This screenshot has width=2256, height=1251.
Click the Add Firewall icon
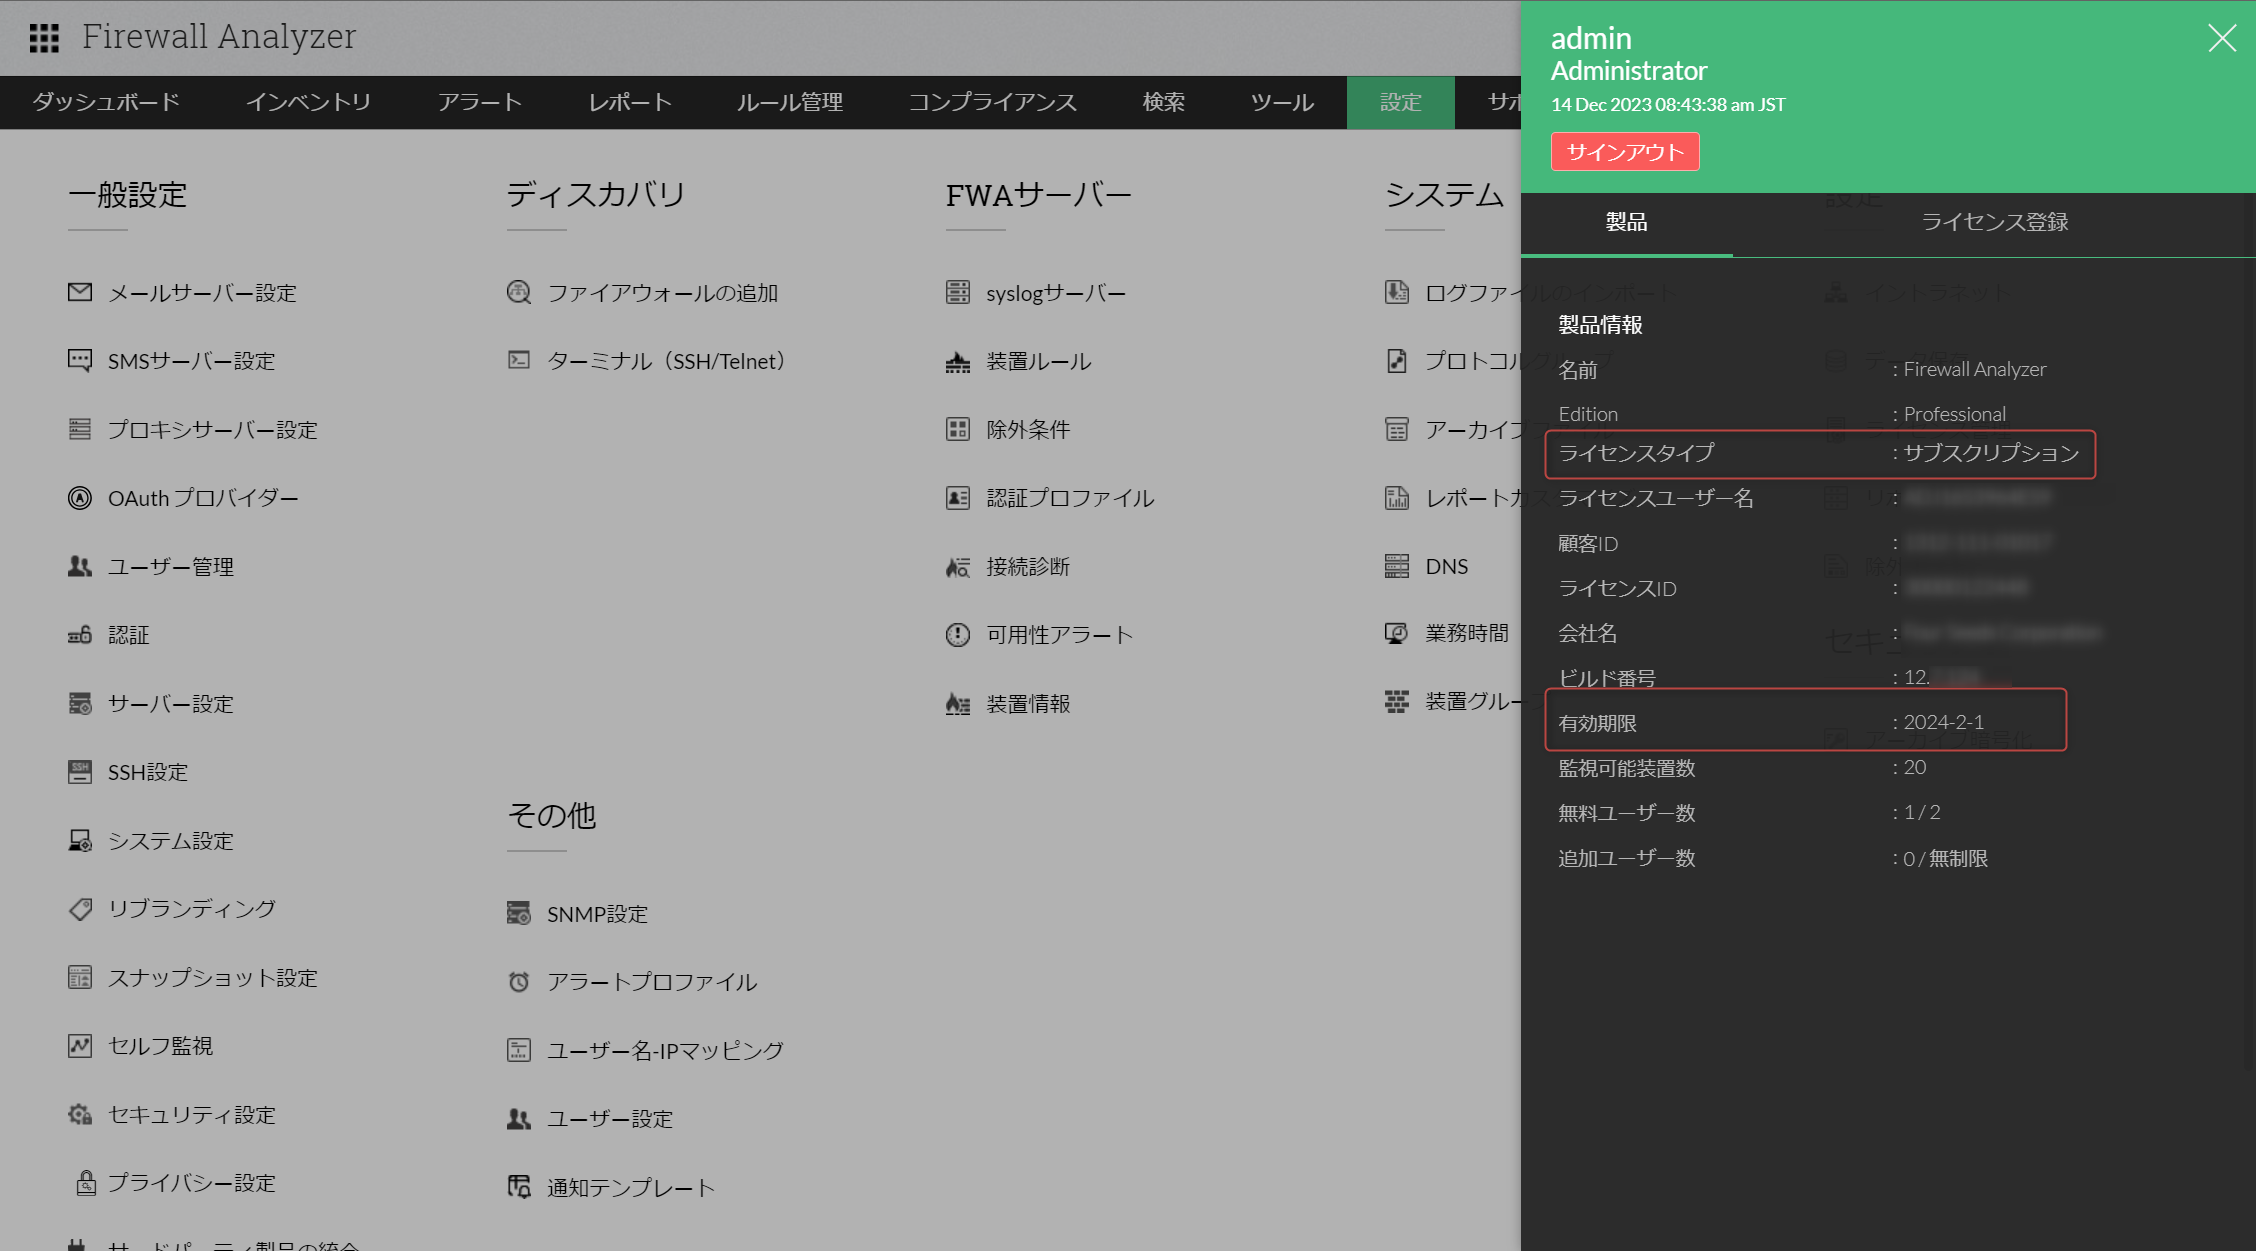[519, 292]
